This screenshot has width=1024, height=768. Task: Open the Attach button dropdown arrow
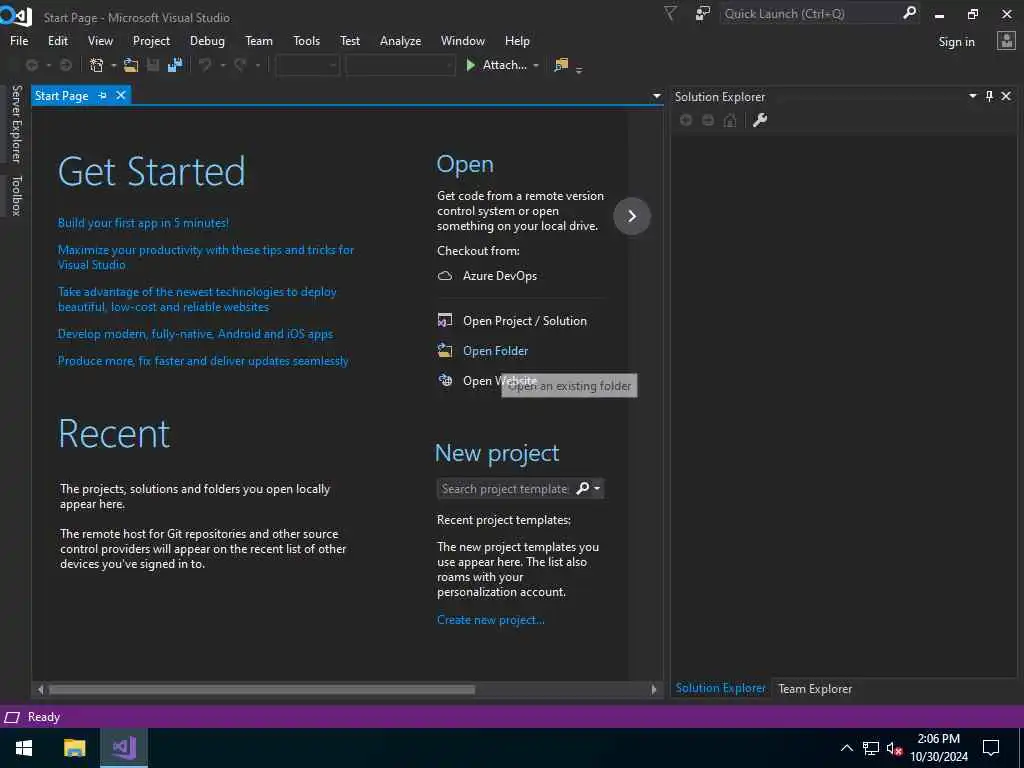536,65
